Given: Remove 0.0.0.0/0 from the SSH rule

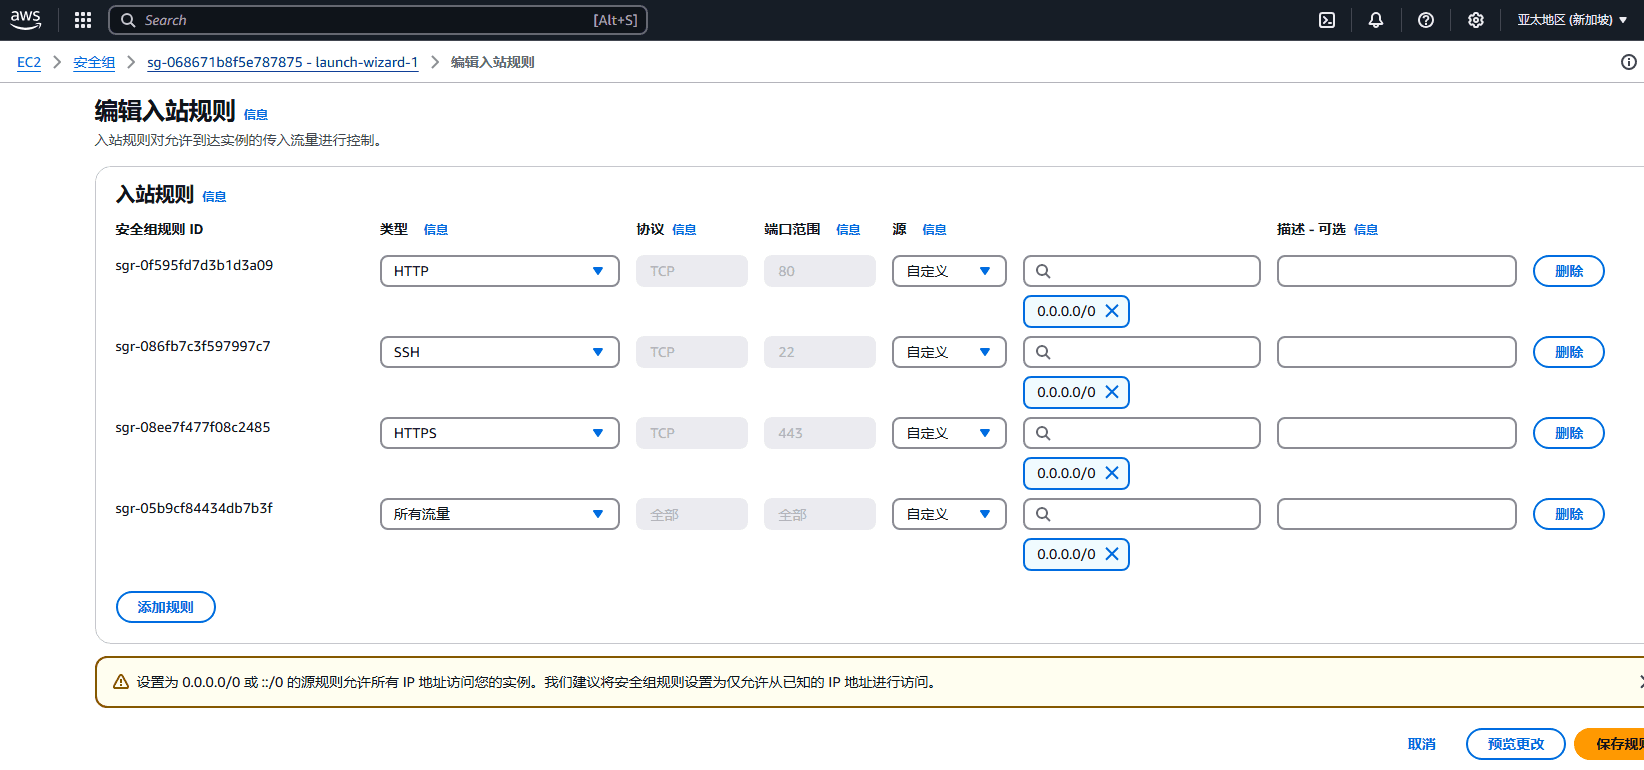Looking at the screenshot, I should pos(1112,392).
